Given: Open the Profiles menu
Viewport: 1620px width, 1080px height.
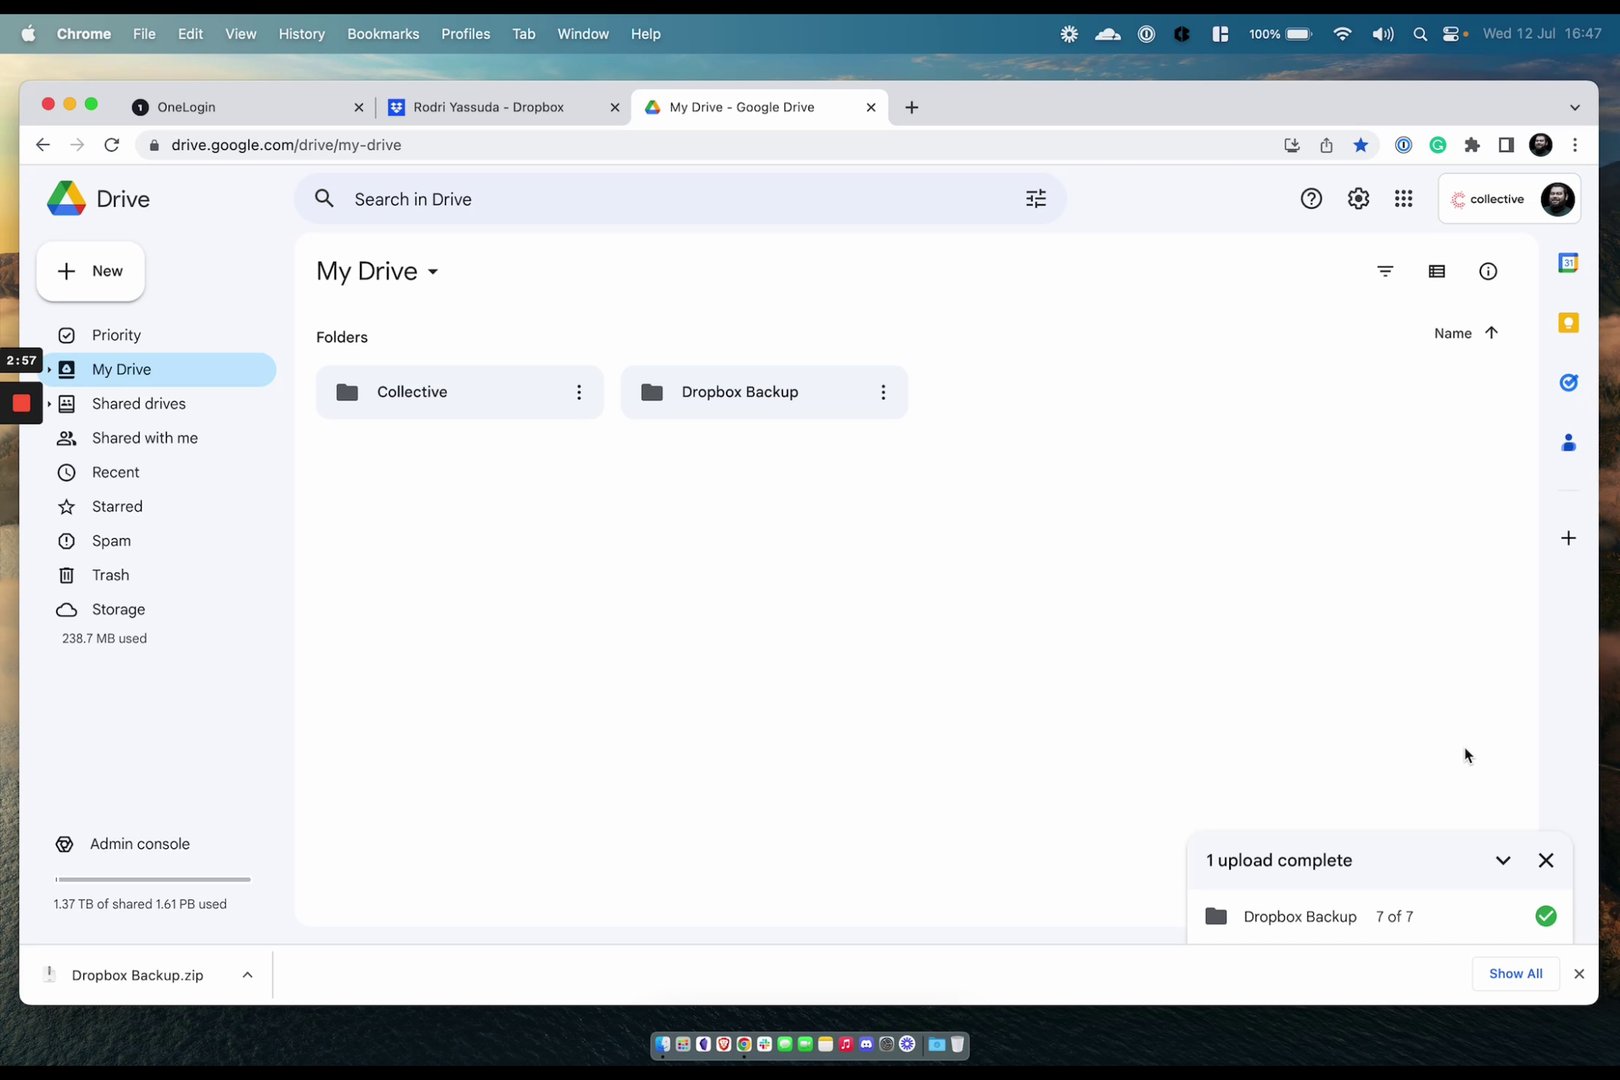Looking at the screenshot, I should [x=466, y=34].
